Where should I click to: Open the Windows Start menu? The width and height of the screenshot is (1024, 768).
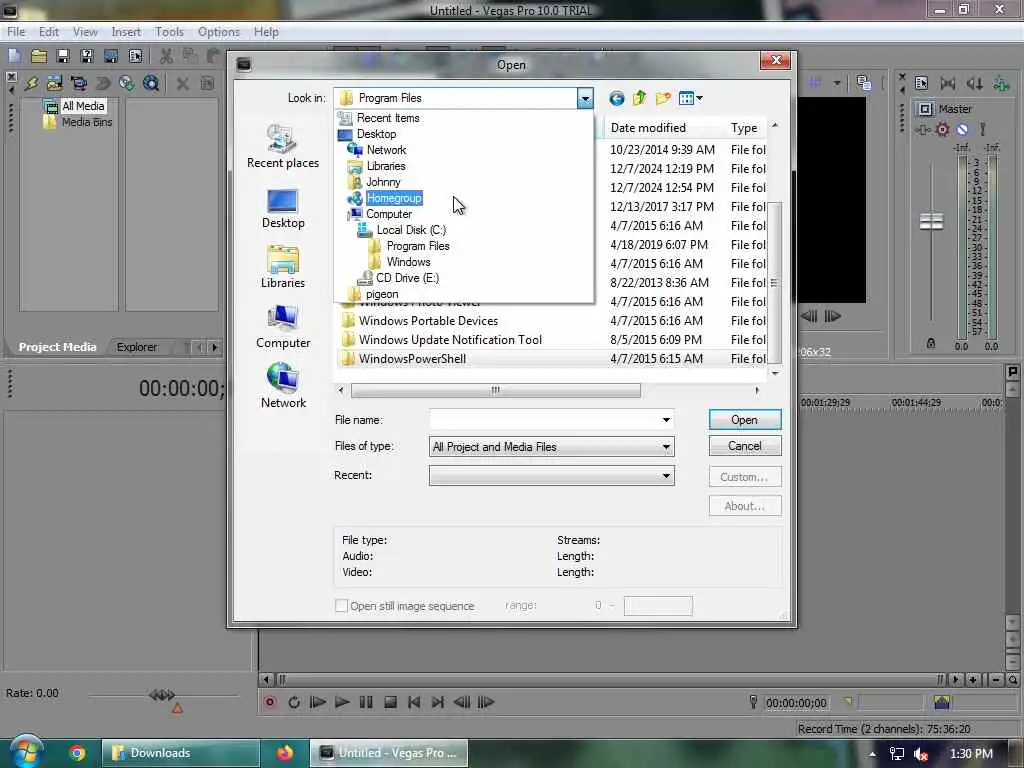click(x=26, y=752)
